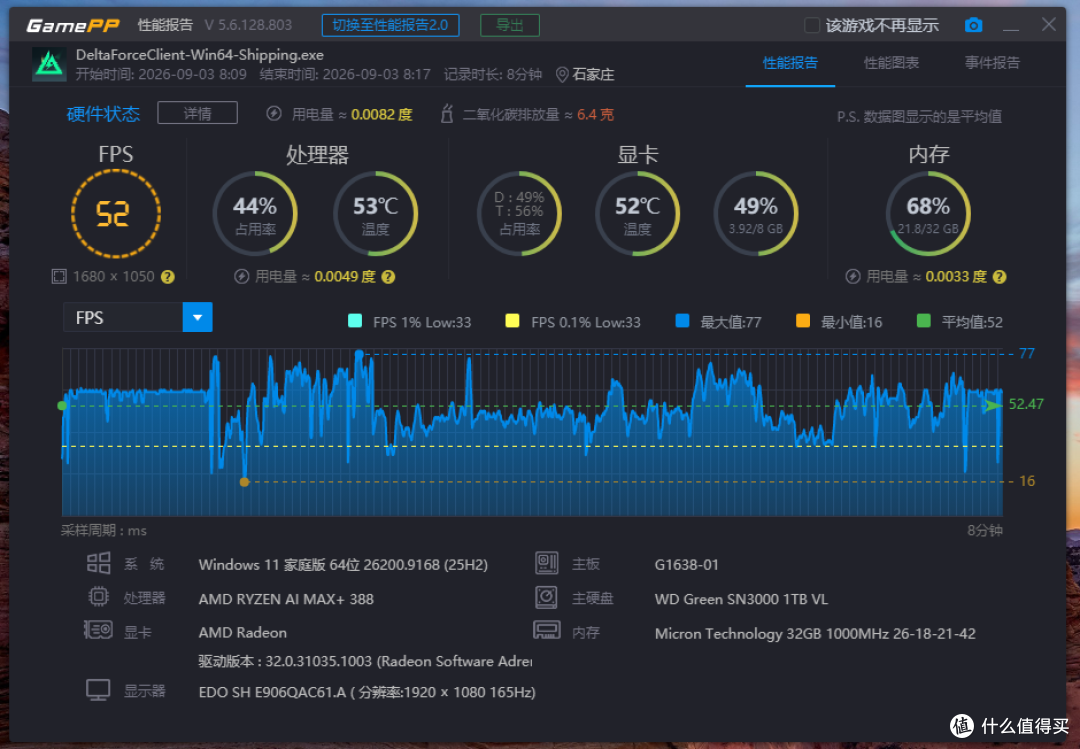Check the 该游戏不再显示 checkbox
The width and height of the screenshot is (1080, 749).
tap(812, 25)
